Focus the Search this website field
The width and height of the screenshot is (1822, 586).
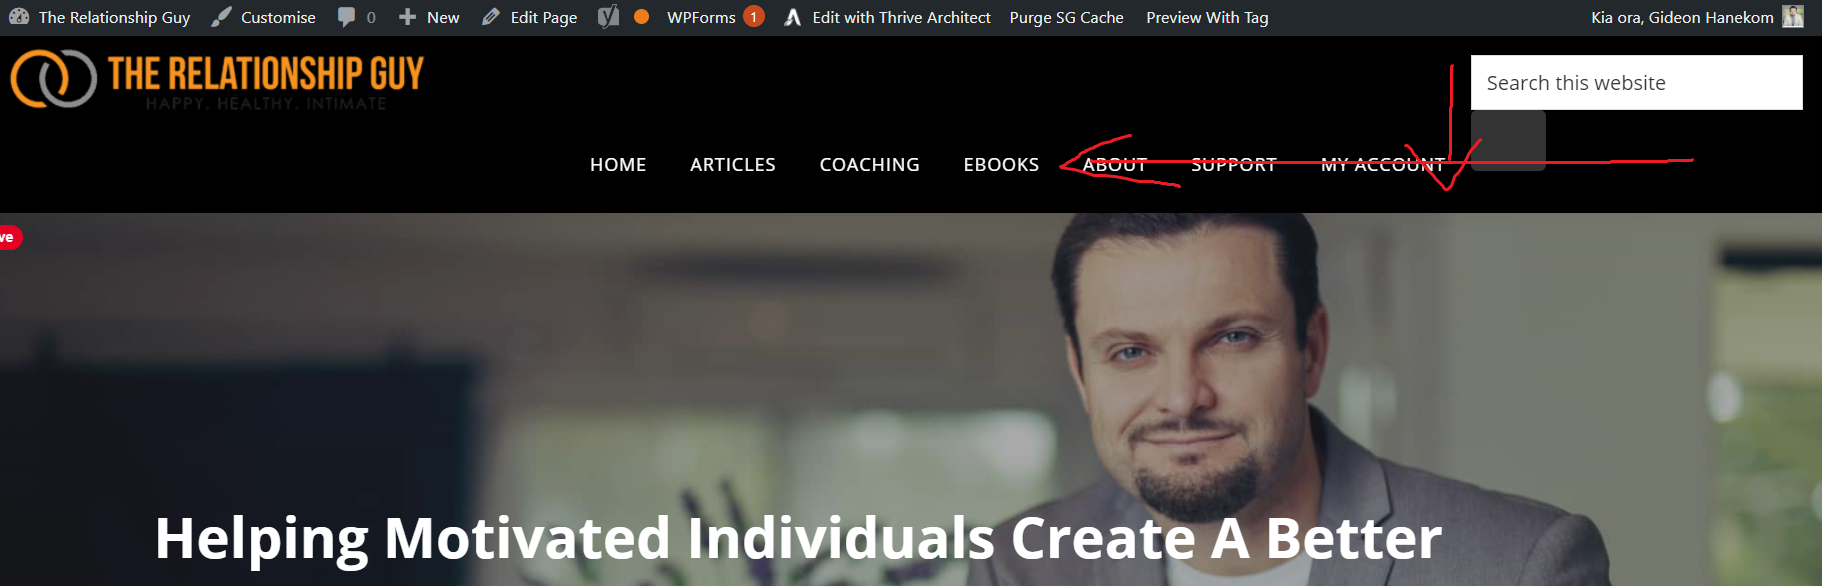[x=1636, y=82]
